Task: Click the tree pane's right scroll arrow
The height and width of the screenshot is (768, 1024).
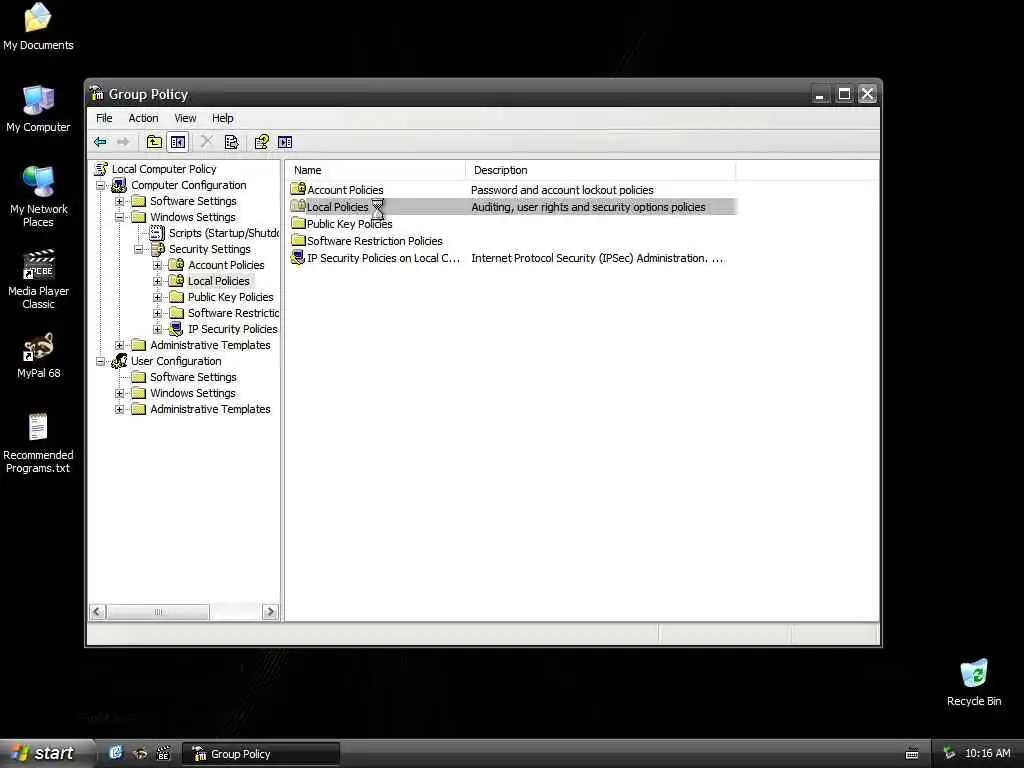Action: 270,612
